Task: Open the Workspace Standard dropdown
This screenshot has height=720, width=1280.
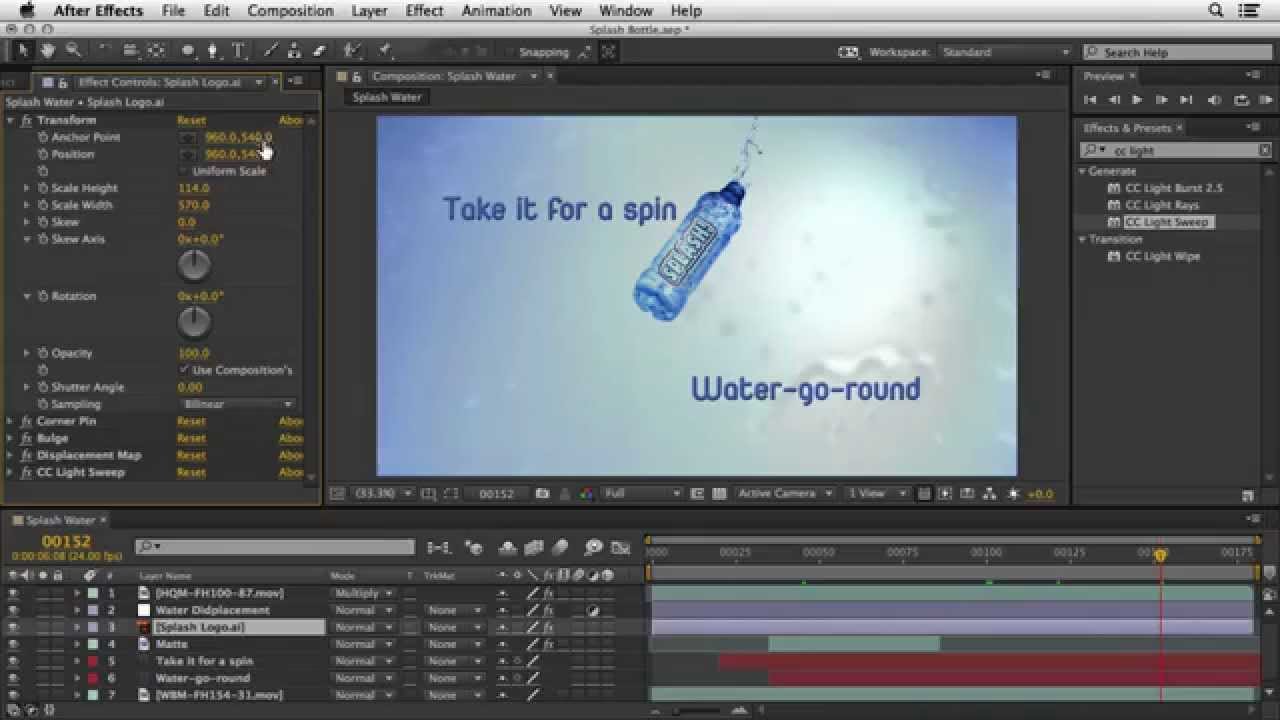Action: [1005, 52]
